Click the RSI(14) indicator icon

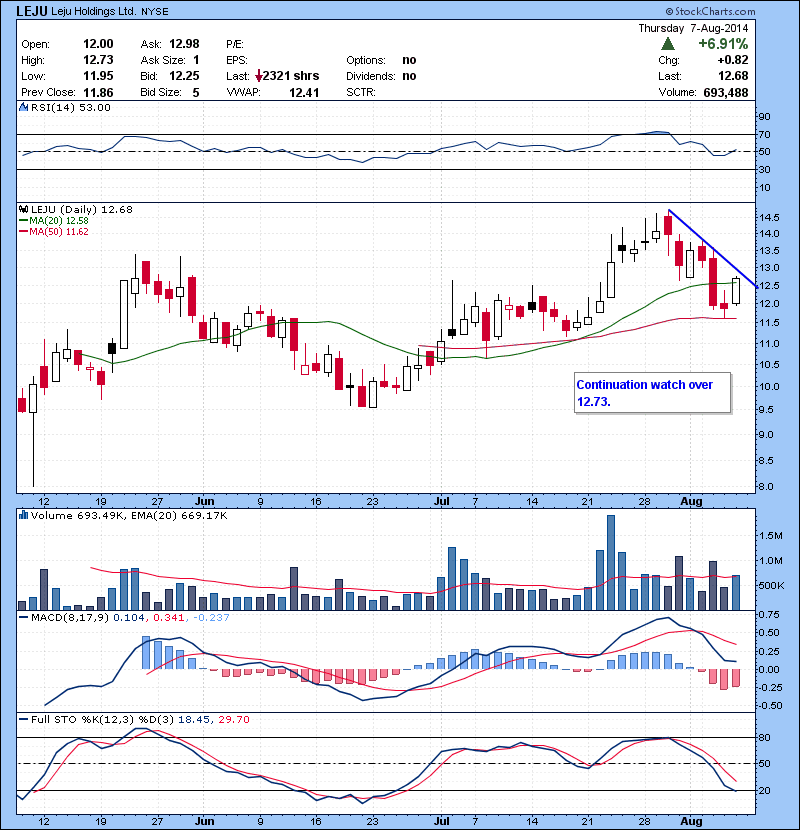point(23,107)
